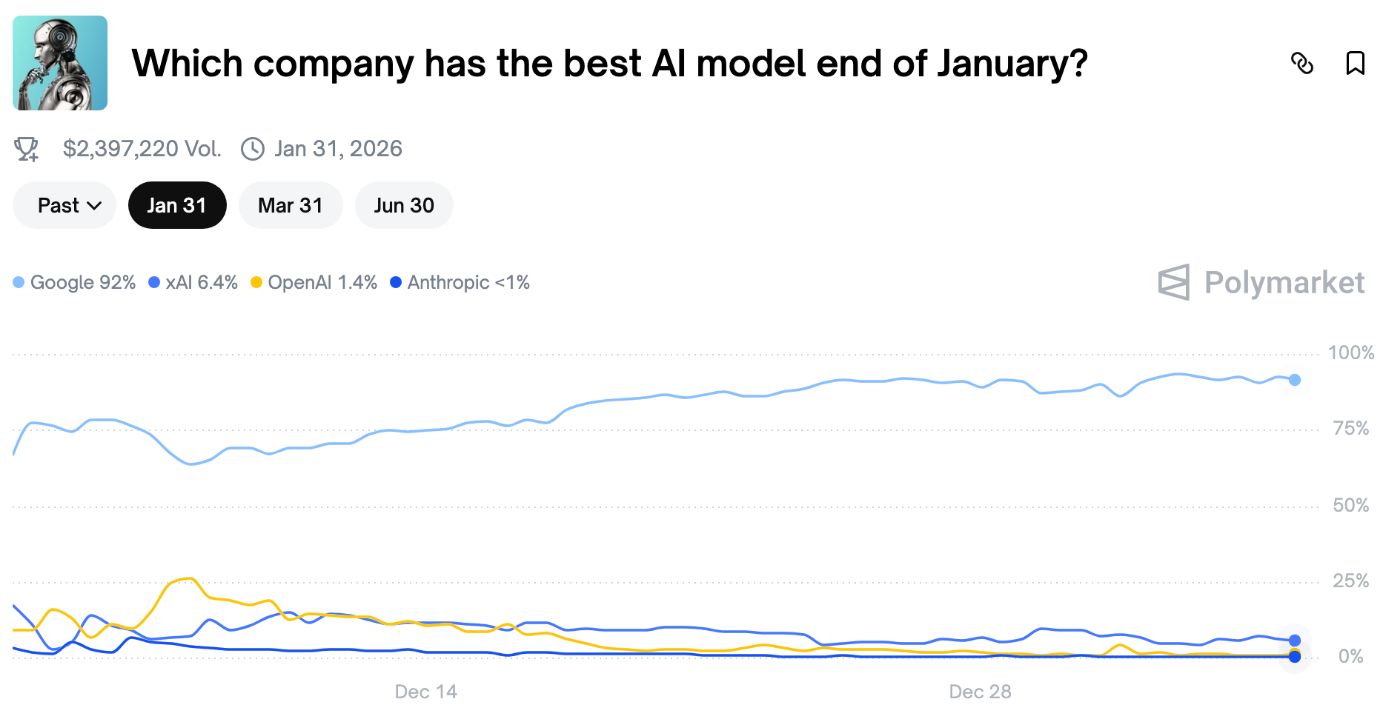The image size is (1400, 719).
Task: Click the light-blue dot marking Google in the legend
Action: [17, 282]
